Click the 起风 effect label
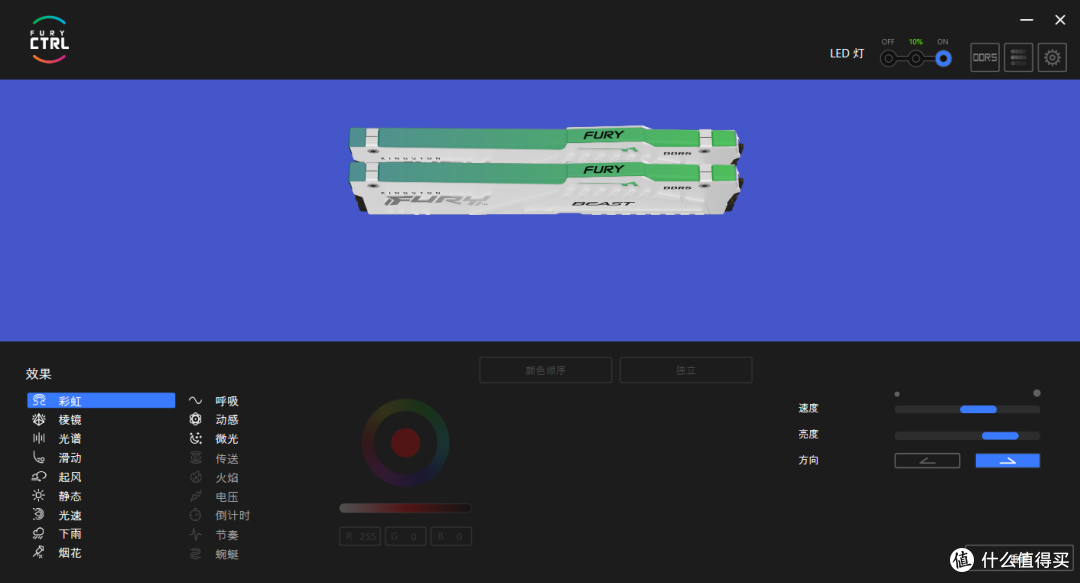The height and width of the screenshot is (583, 1080). pyautogui.click(x=70, y=477)
